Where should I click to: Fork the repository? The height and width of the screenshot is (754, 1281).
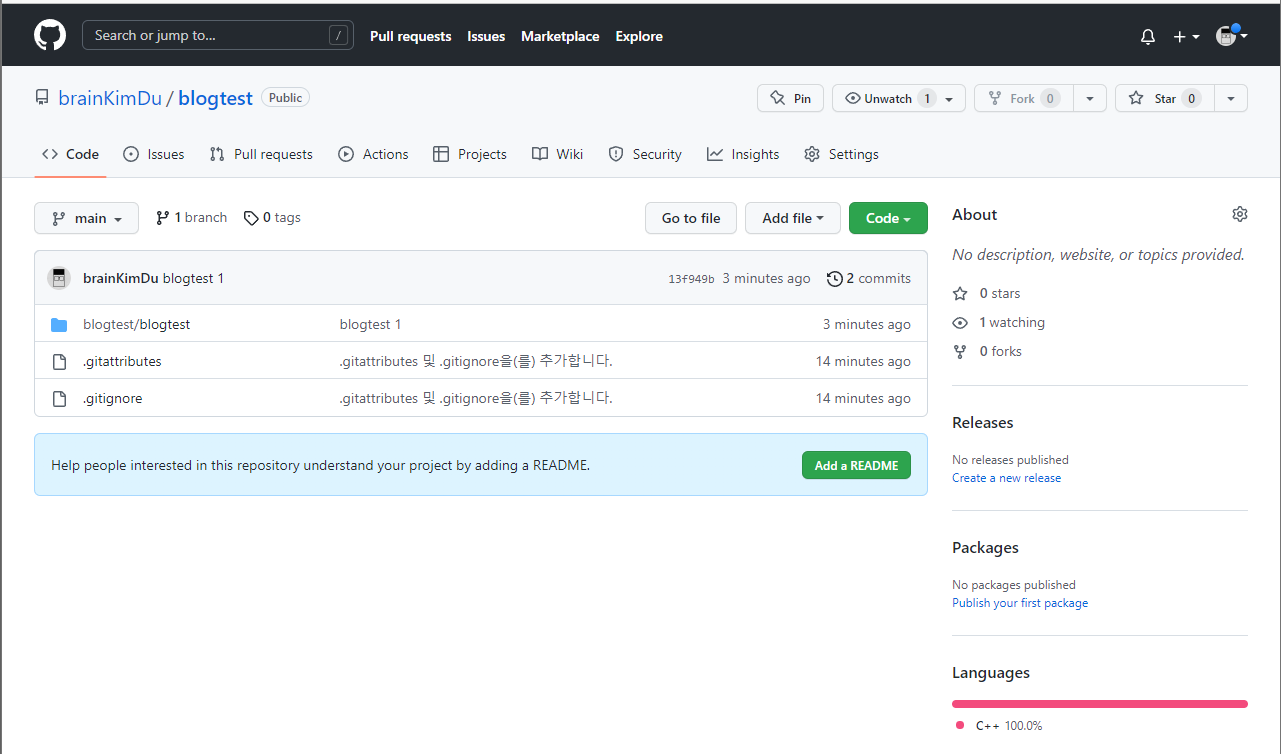[1024, 98]
